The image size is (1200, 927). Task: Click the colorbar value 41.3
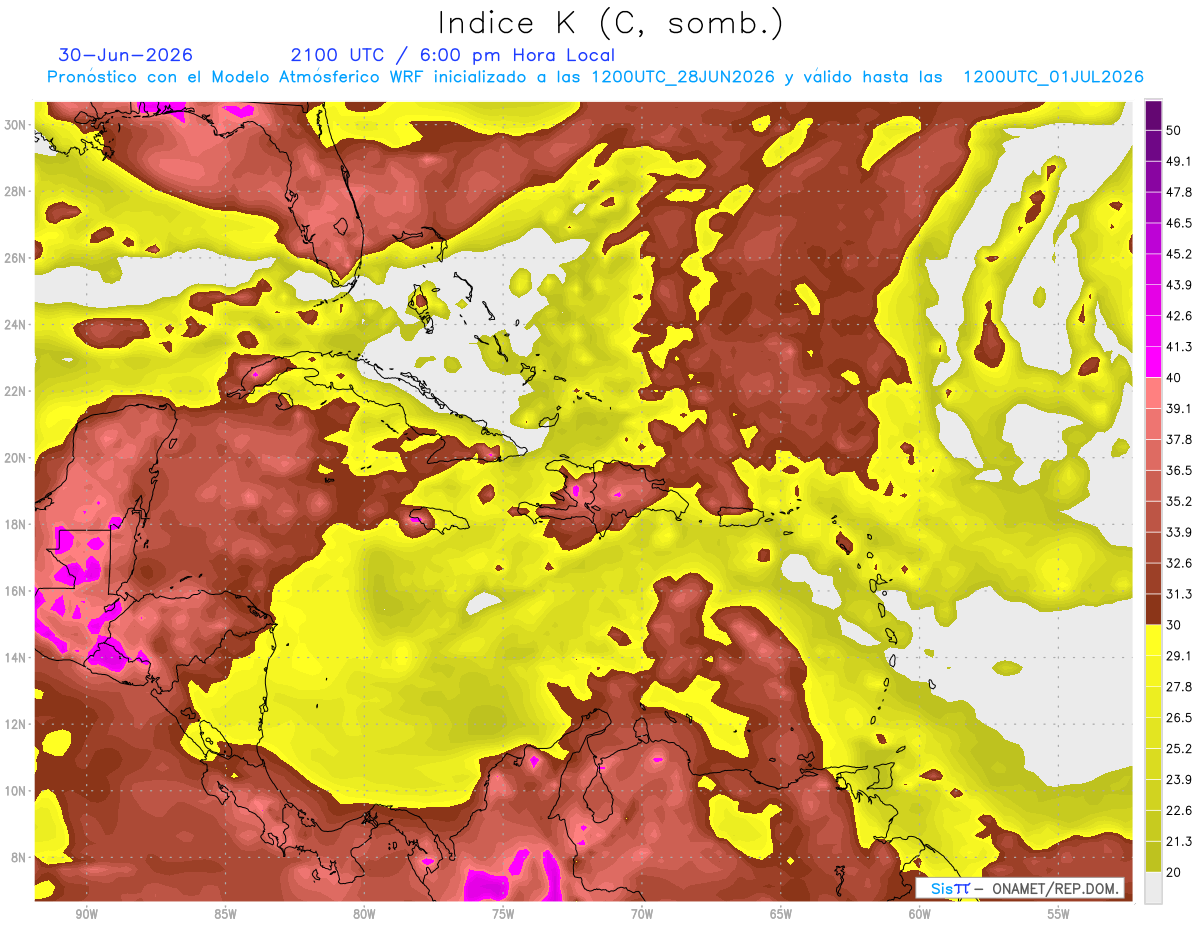click(1178, 347)
